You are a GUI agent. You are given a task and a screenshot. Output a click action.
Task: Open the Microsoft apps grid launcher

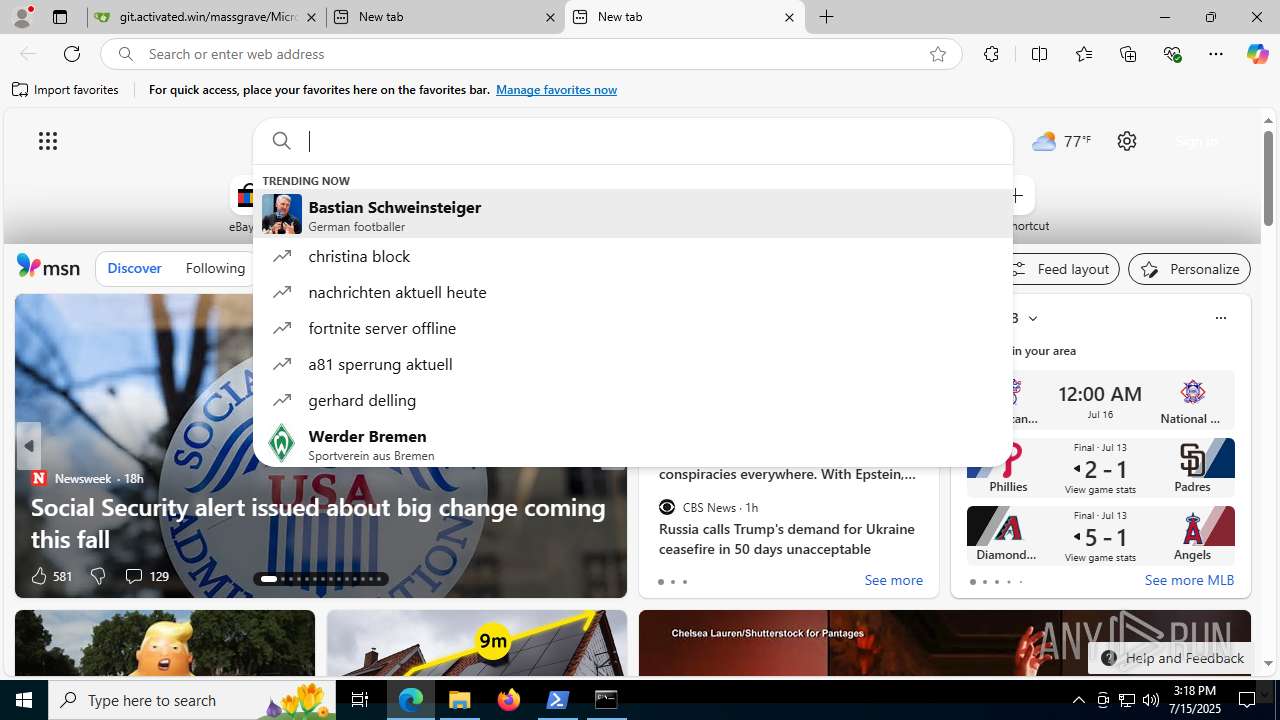point(48,141)
